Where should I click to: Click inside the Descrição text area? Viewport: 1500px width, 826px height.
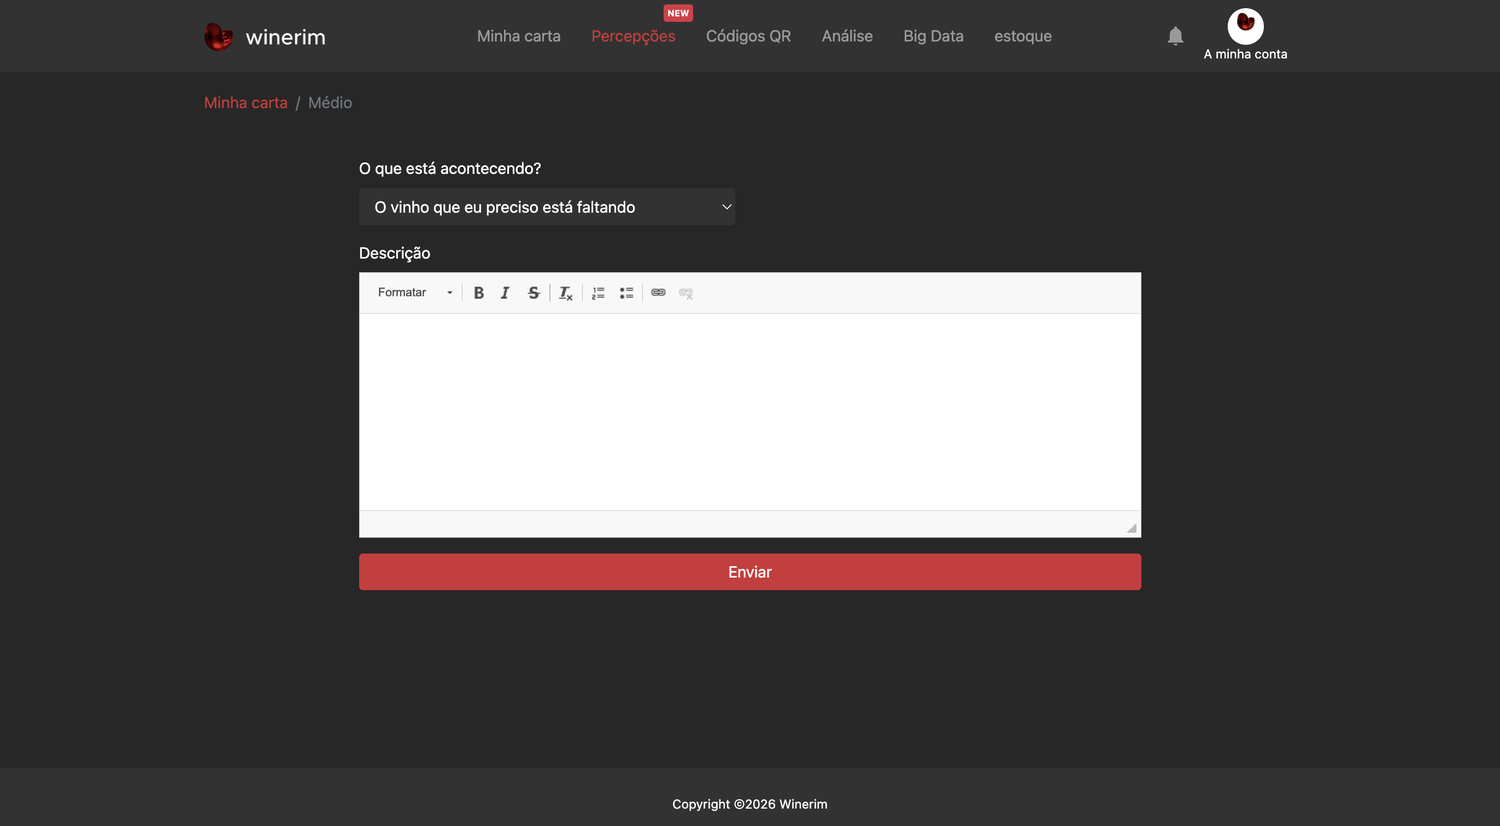(750, 412)
